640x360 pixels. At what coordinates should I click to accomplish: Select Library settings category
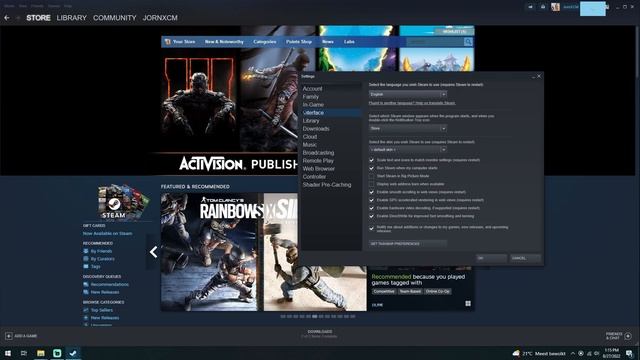click(311, 121)
